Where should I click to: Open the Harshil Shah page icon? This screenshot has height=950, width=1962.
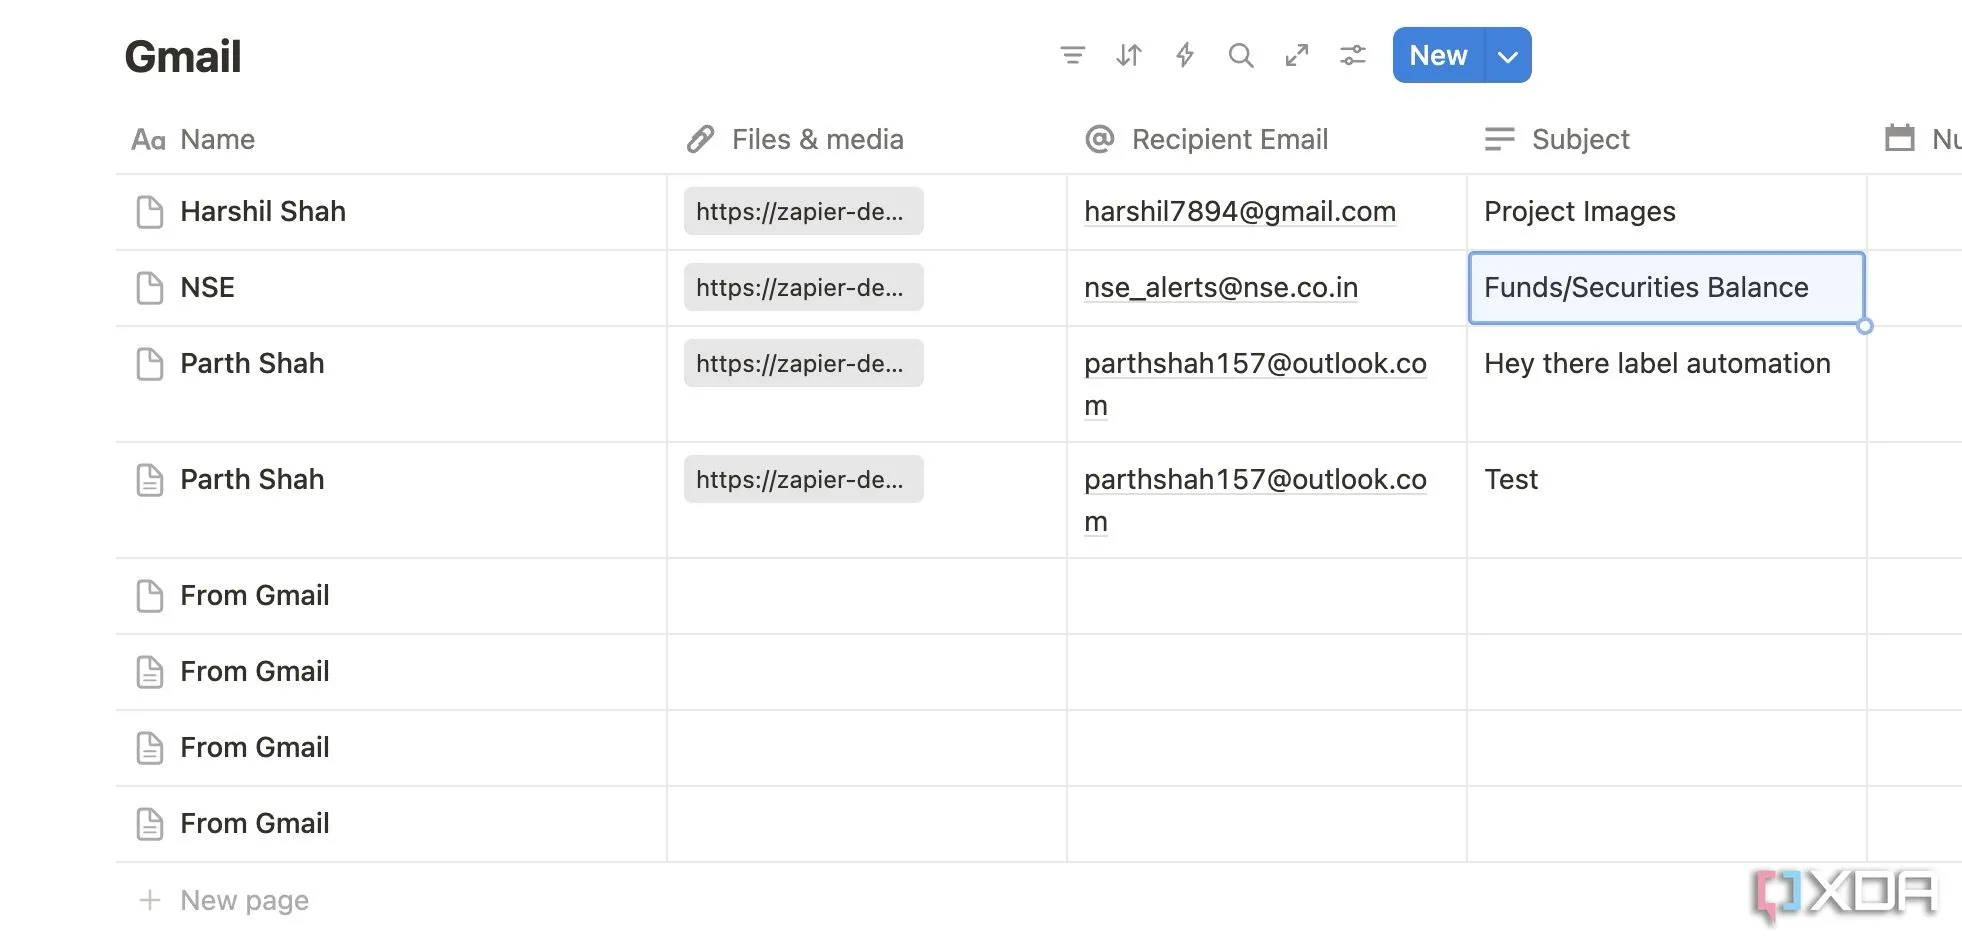pyautogui.click(x=149, y=212)
